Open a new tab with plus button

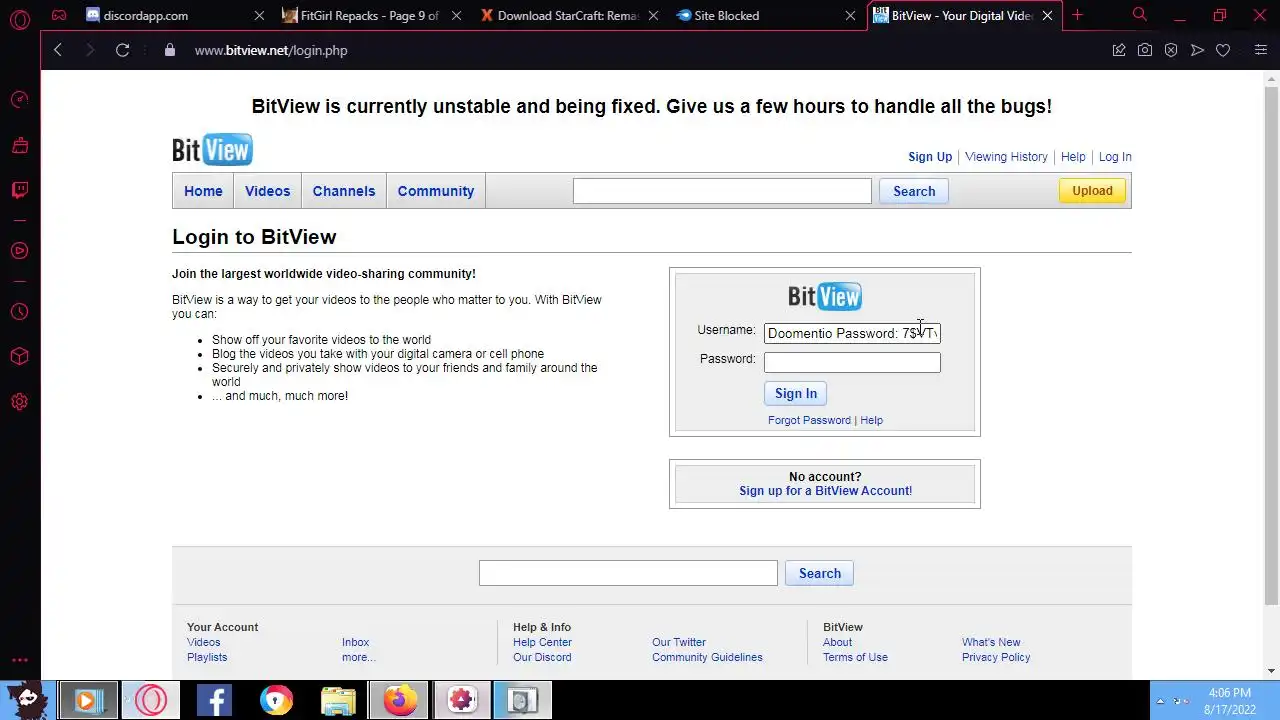click(x=1077, y=15)
